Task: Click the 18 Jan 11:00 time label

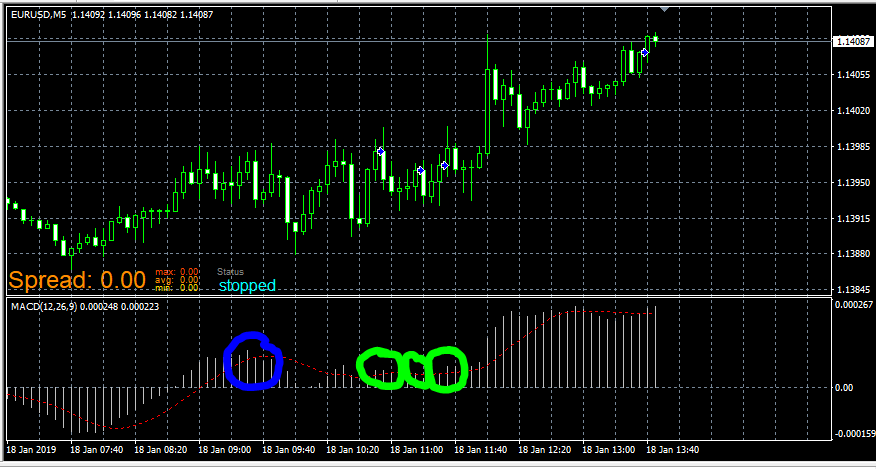Action: pyautogui.click(x=416, y=449)
